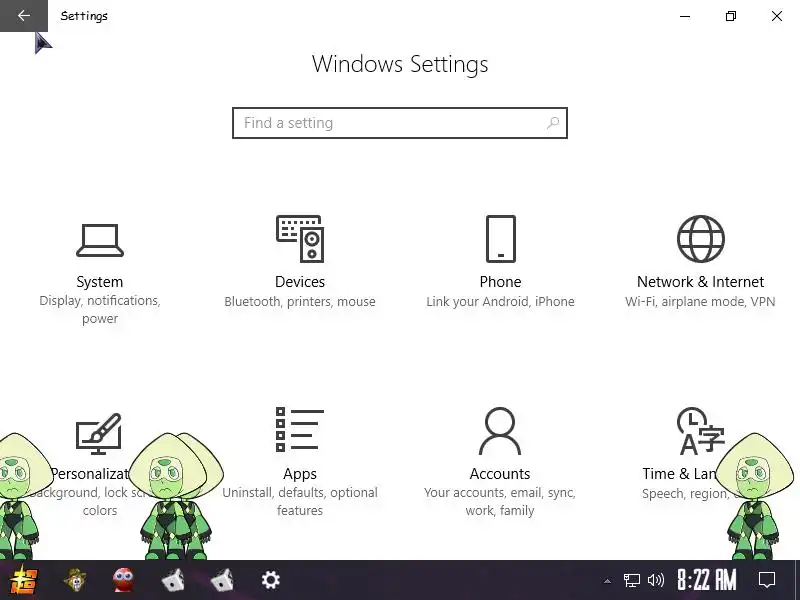
Task: Open the Time & Language icon
Action: pos(700,431)
